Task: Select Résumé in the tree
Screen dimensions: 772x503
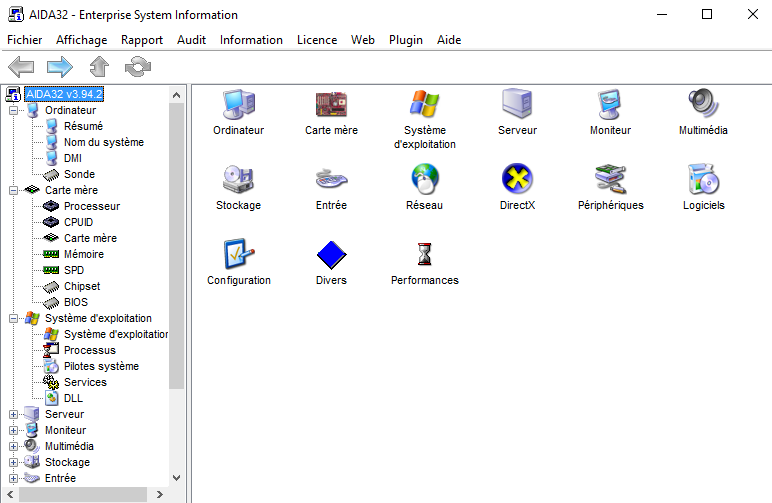Action: (x=83, y=126)
